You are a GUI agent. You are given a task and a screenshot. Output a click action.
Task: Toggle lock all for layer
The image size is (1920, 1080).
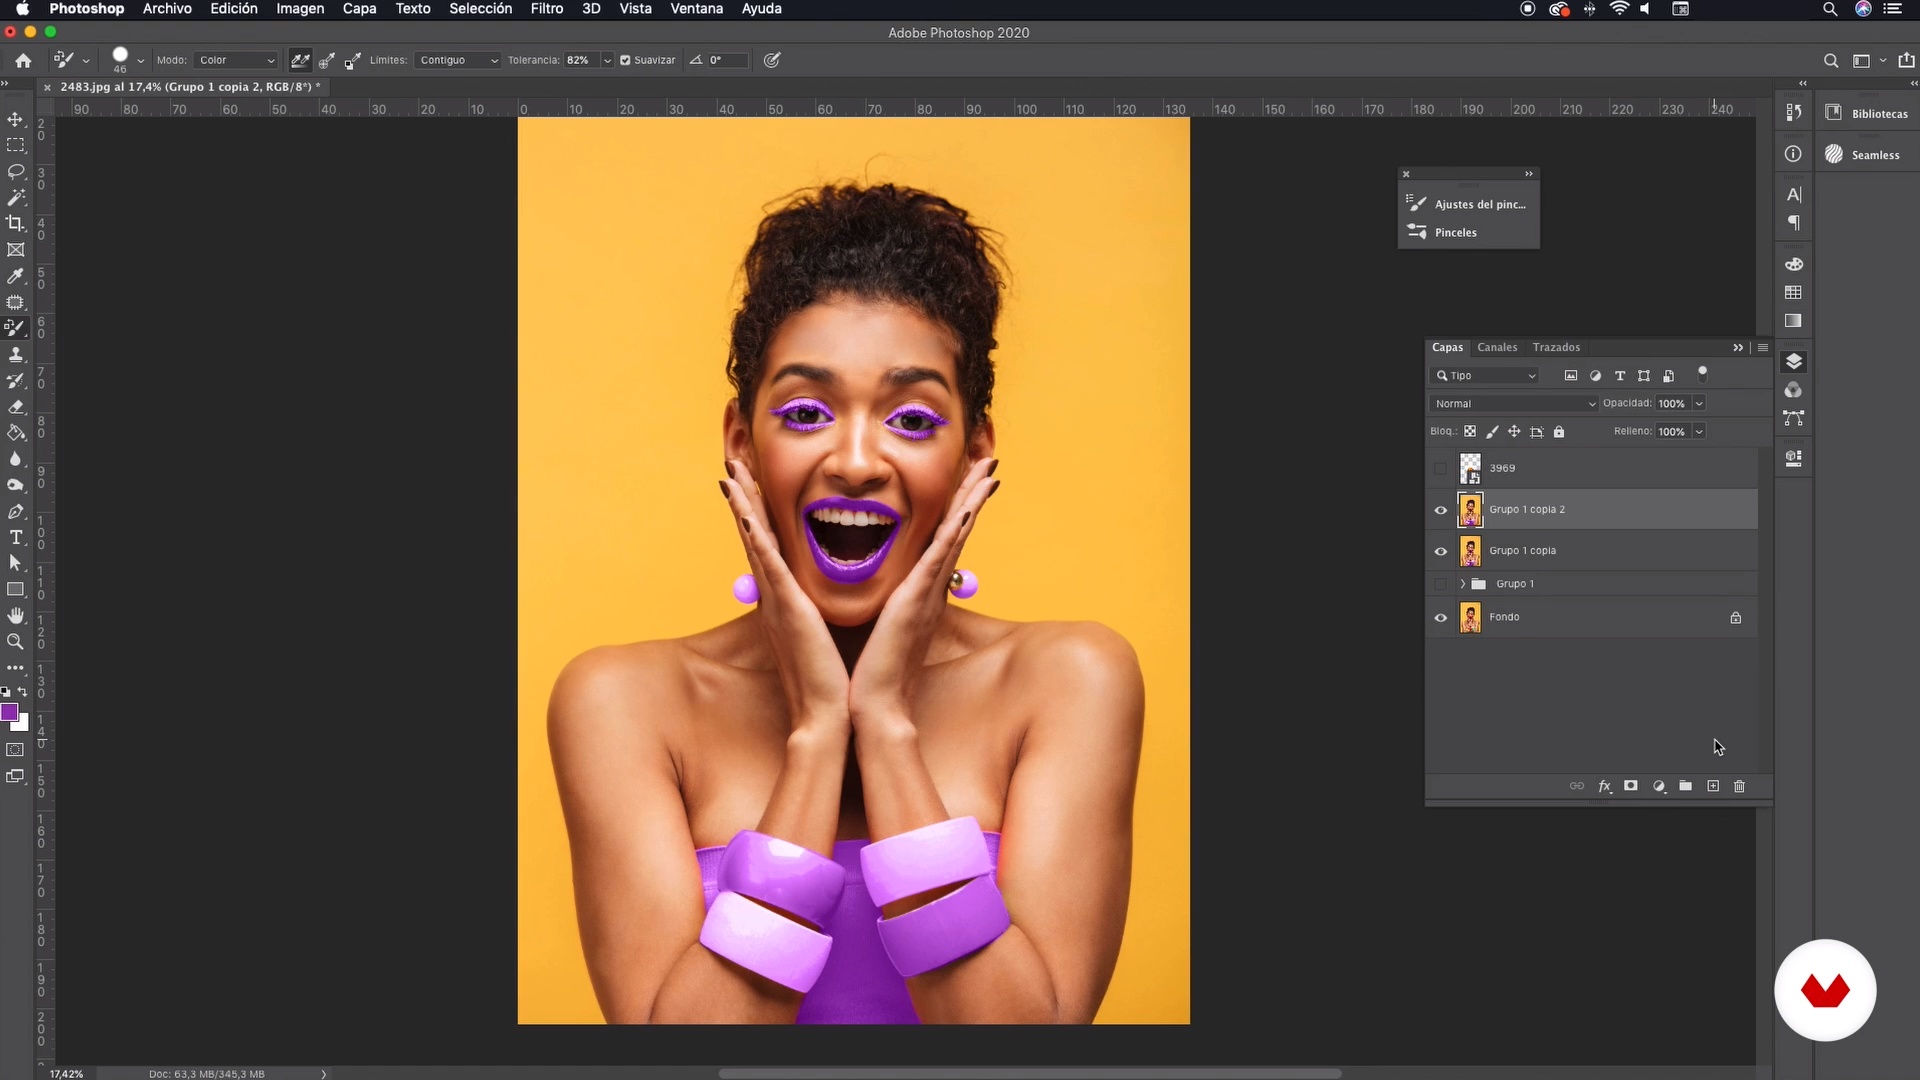click(x=1559, y=432)
